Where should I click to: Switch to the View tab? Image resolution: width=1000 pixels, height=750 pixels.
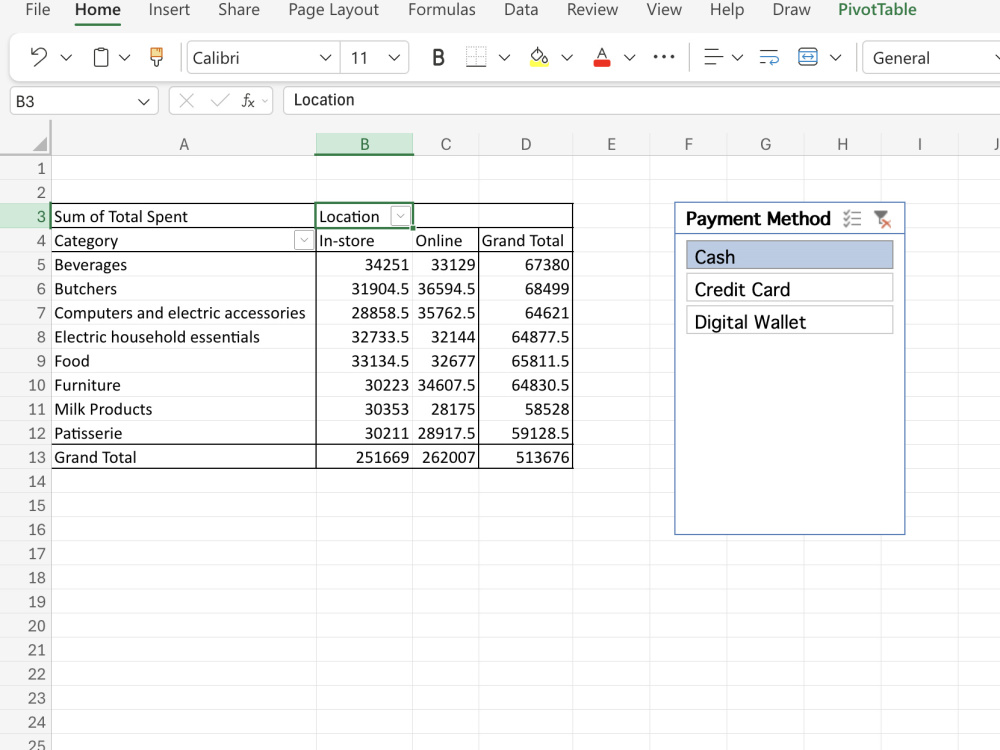pyautogui.click(x=664, y=10)
